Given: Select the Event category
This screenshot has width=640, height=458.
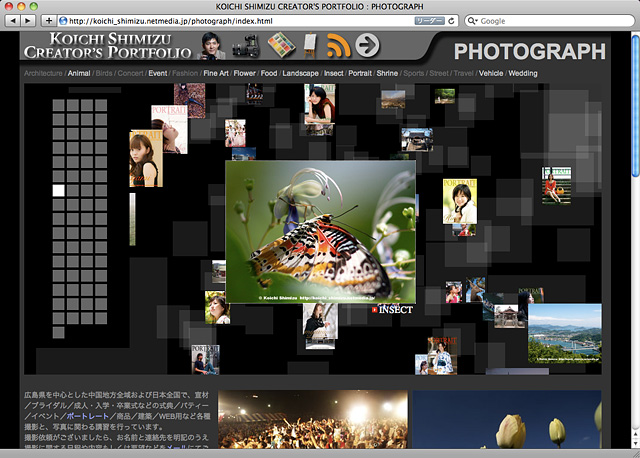Looking at the screenshot, I should [158, 73].
